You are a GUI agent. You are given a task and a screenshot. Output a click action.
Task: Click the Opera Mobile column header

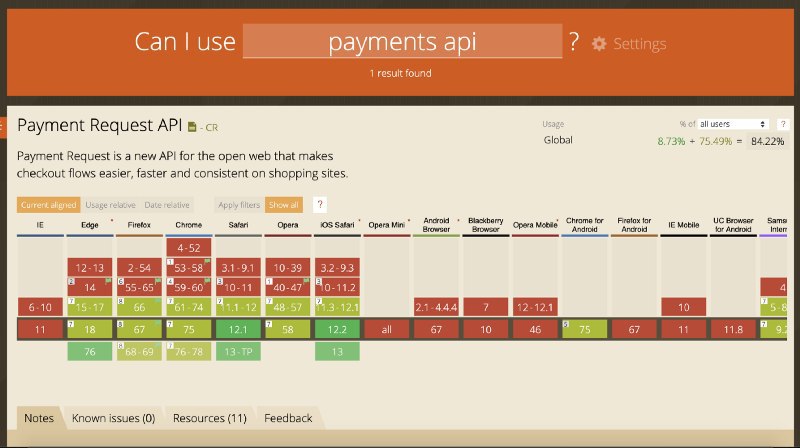[535, 225]
